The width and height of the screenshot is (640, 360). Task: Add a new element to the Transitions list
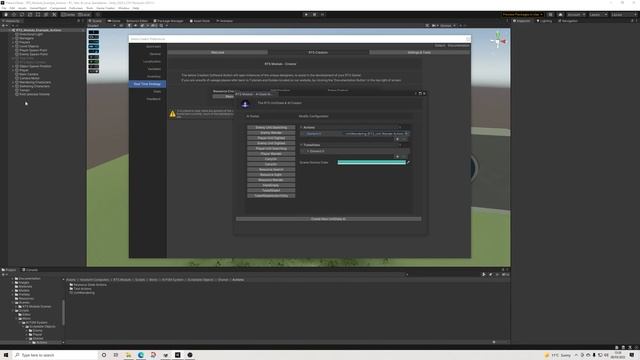point(397,157)
